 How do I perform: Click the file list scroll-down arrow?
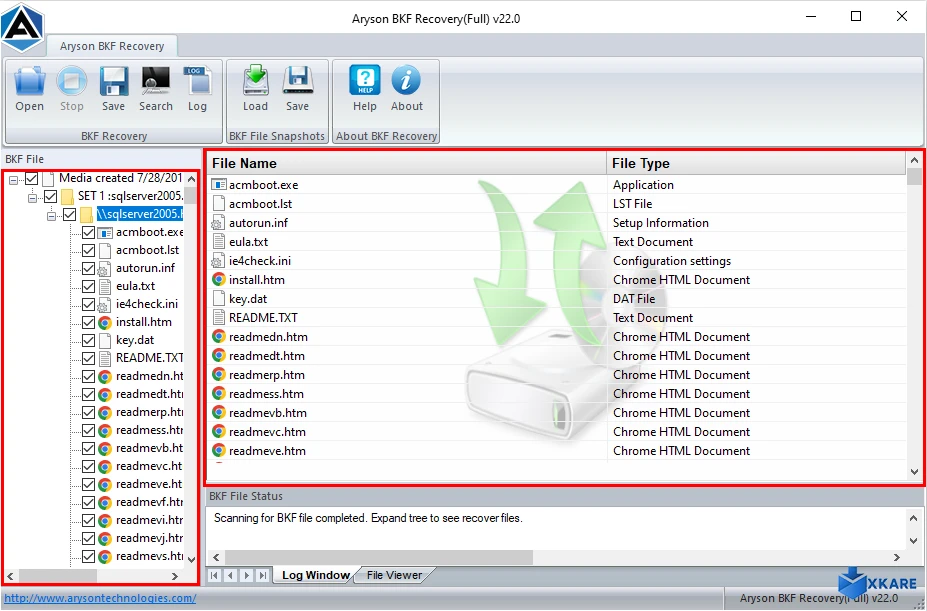tap(915, 472)
